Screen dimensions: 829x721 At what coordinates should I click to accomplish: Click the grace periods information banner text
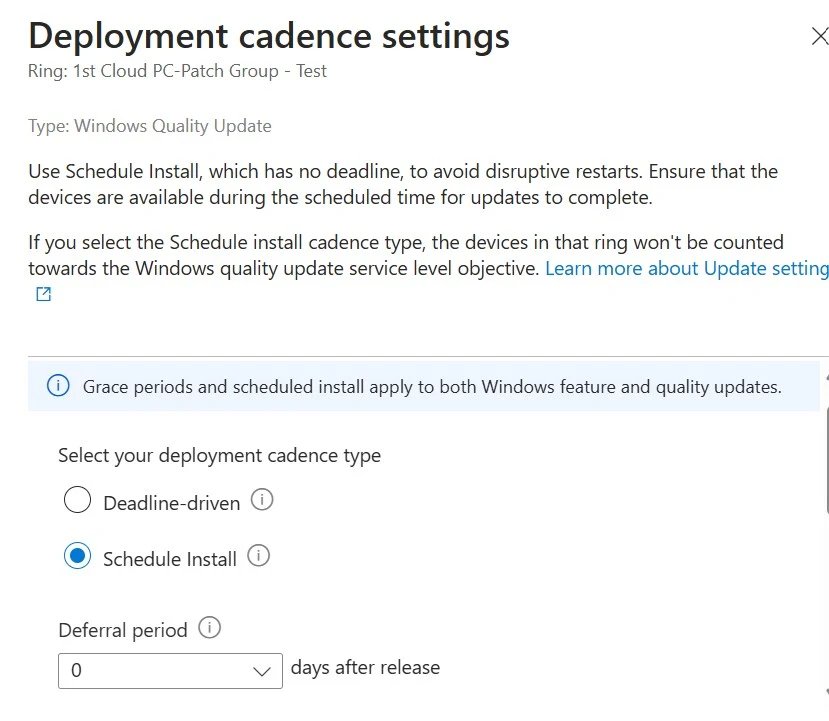point(432,387)
